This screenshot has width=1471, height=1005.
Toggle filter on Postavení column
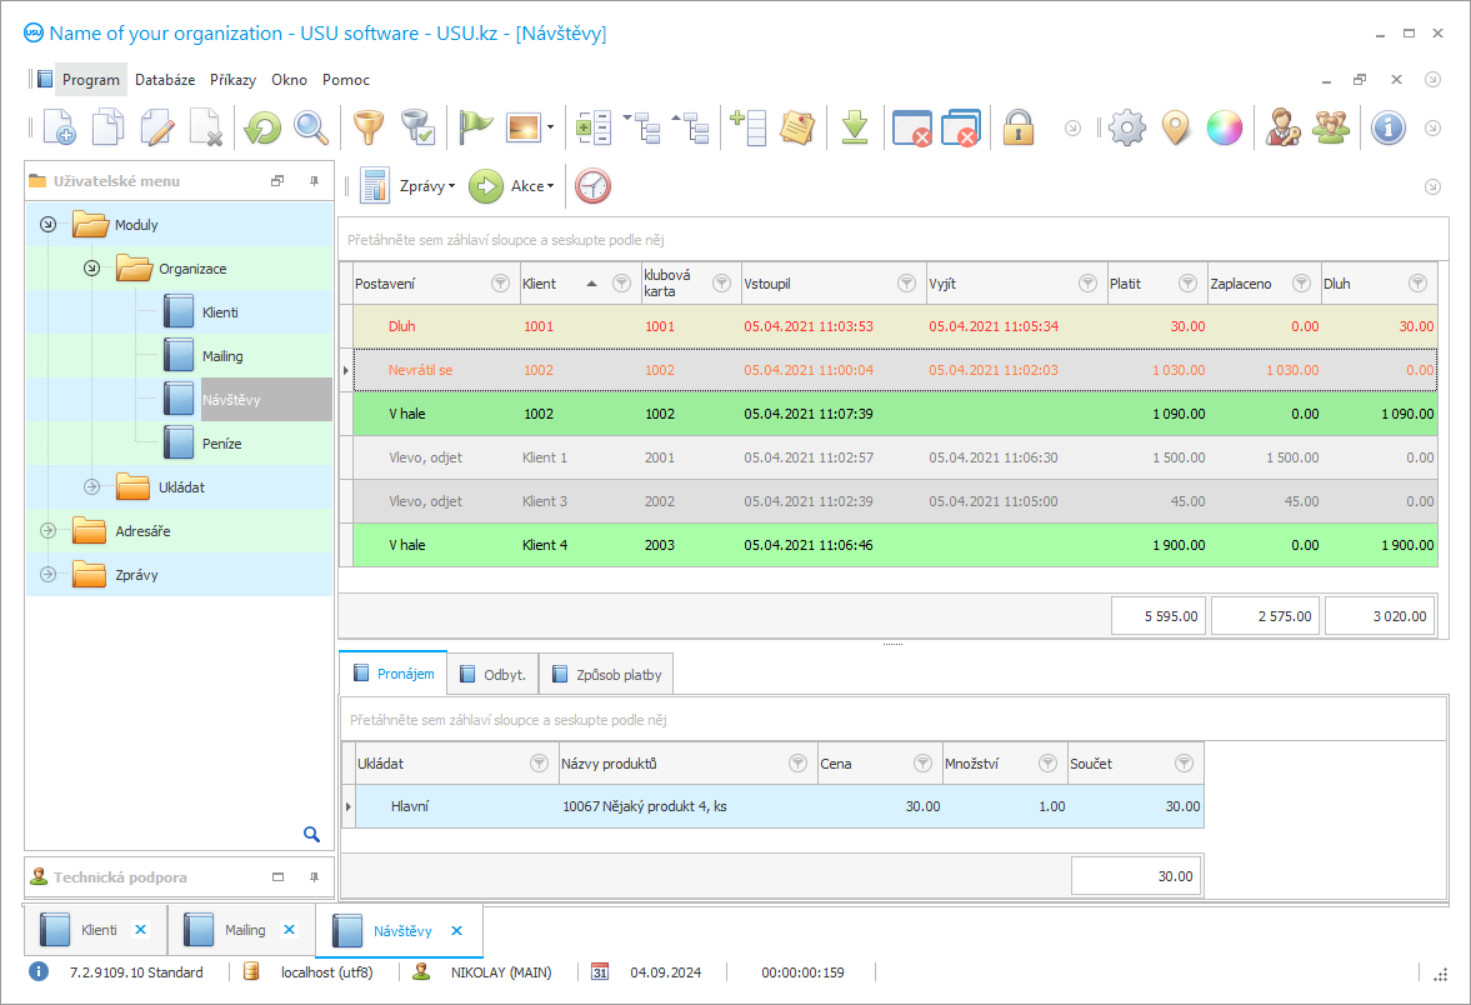(500, 284)
